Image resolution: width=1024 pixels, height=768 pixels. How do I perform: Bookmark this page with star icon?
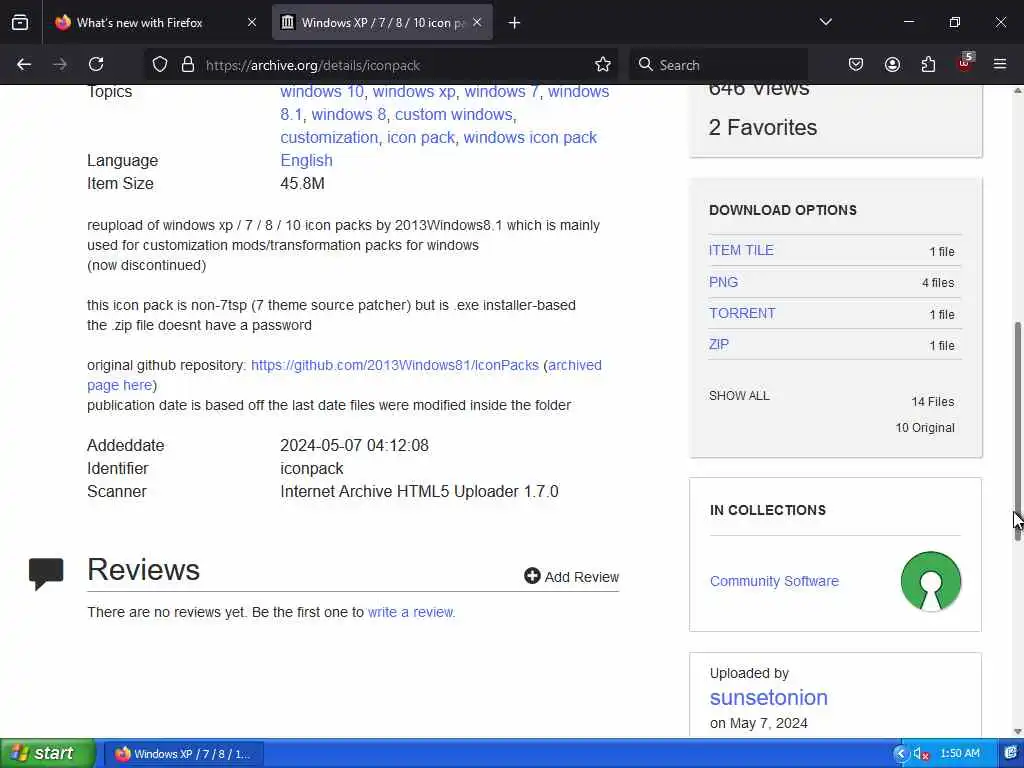tap(603, 64)
